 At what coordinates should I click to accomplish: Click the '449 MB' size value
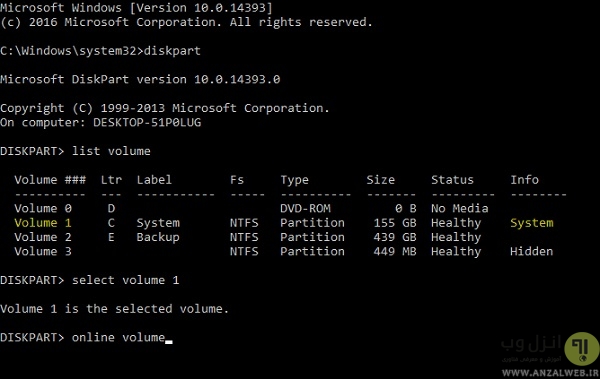click(x=395, y=252)
